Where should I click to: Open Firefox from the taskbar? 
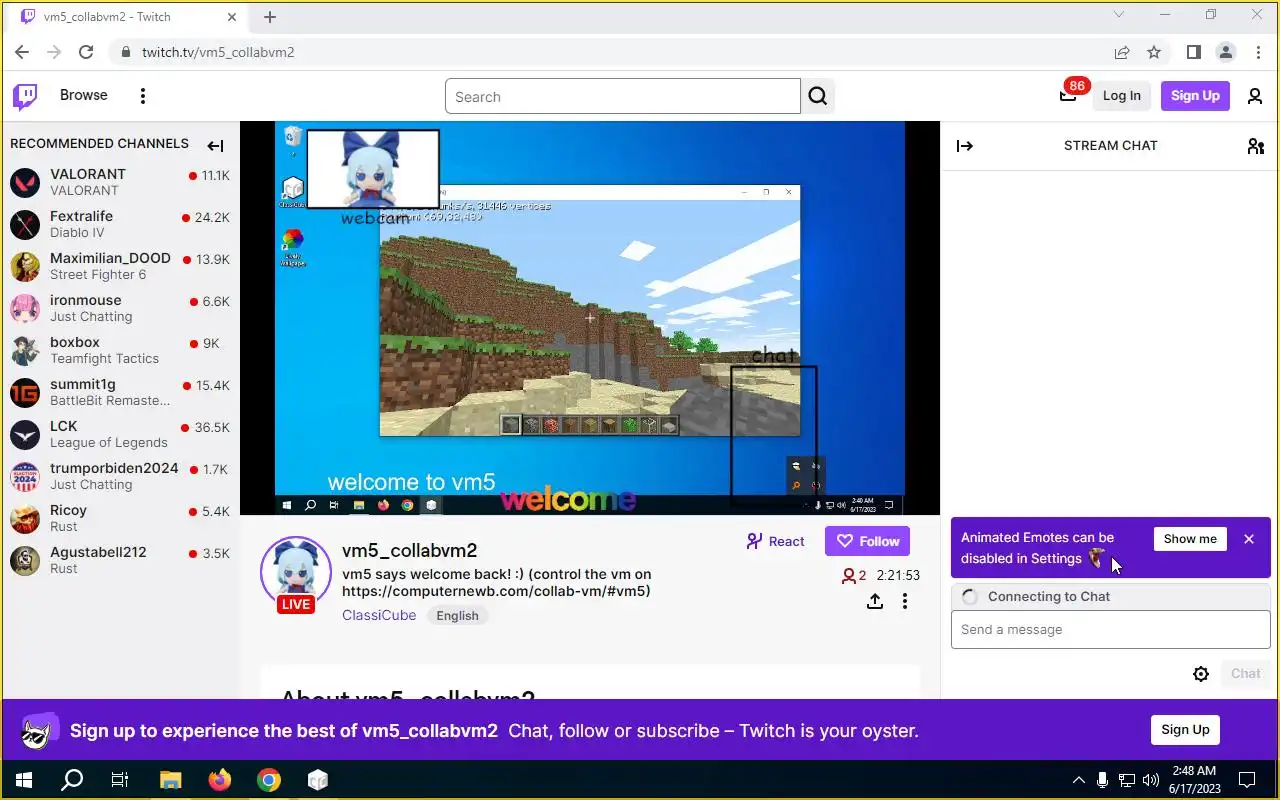[x=220, y=780]
